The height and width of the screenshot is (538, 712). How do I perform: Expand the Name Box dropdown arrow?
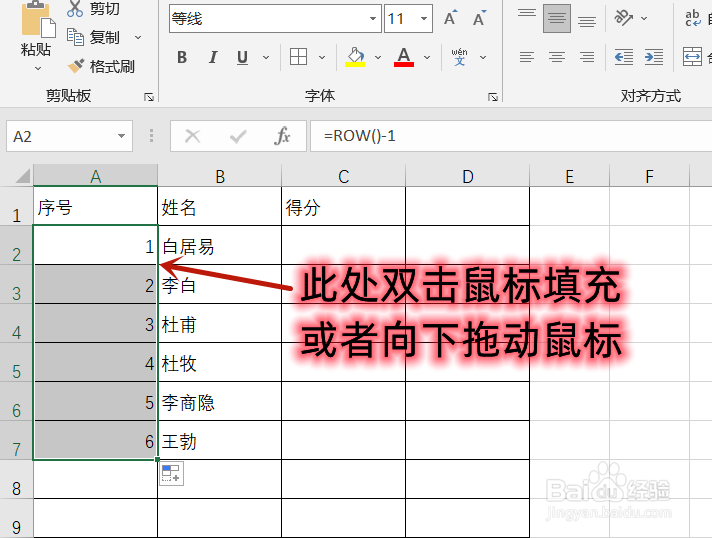(x=121, y=136)
